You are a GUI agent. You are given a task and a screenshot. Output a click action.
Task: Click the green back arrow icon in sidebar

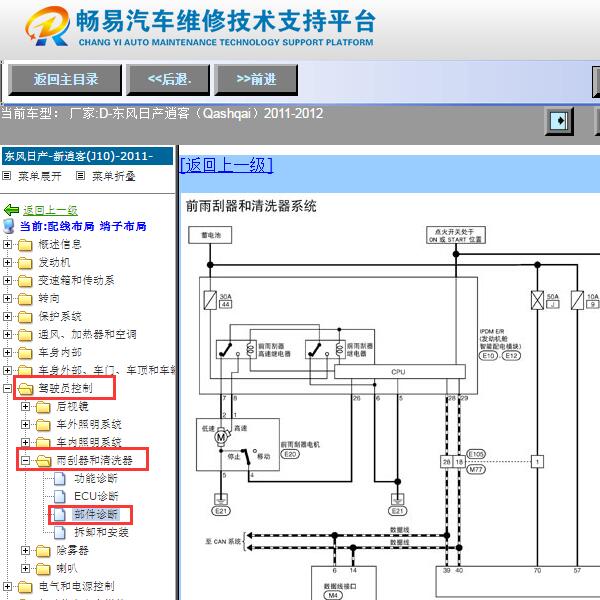click(x=11, y=210)
